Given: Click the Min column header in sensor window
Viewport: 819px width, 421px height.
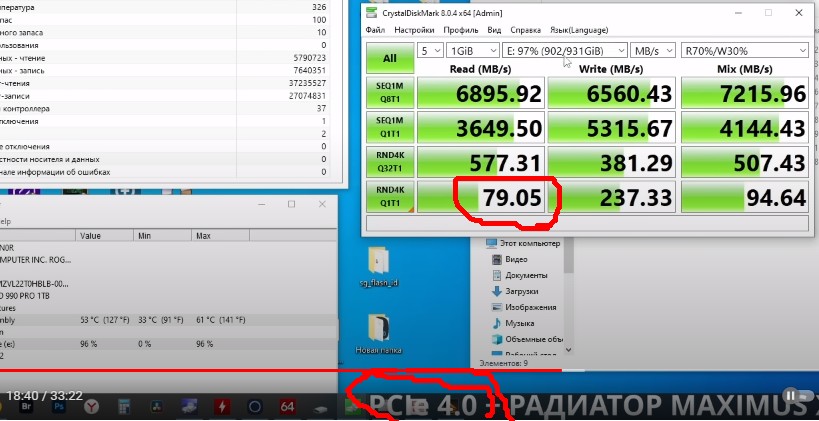Looking at the screenshot, I should [162, 236].
